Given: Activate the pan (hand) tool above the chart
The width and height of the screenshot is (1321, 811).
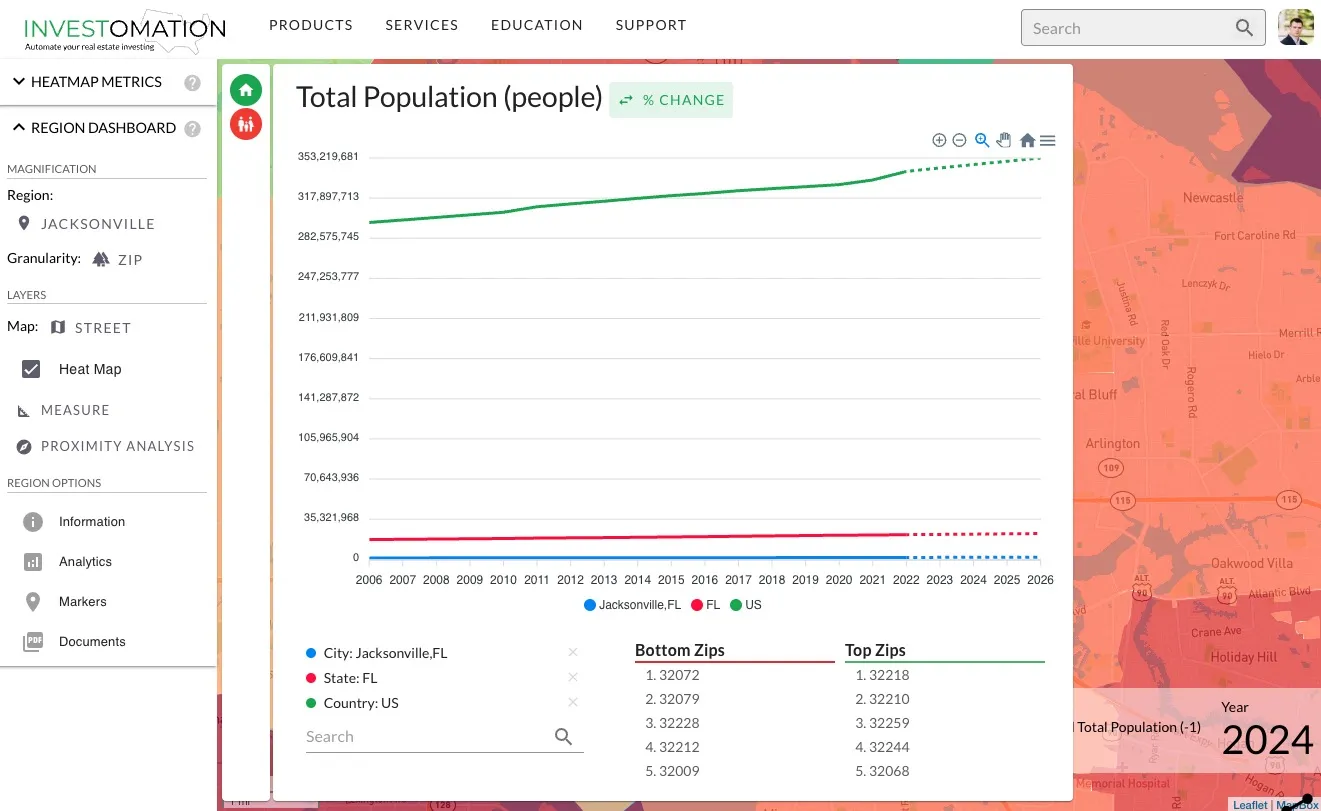Looking at the screenshot, I should tap(1004, 140).
